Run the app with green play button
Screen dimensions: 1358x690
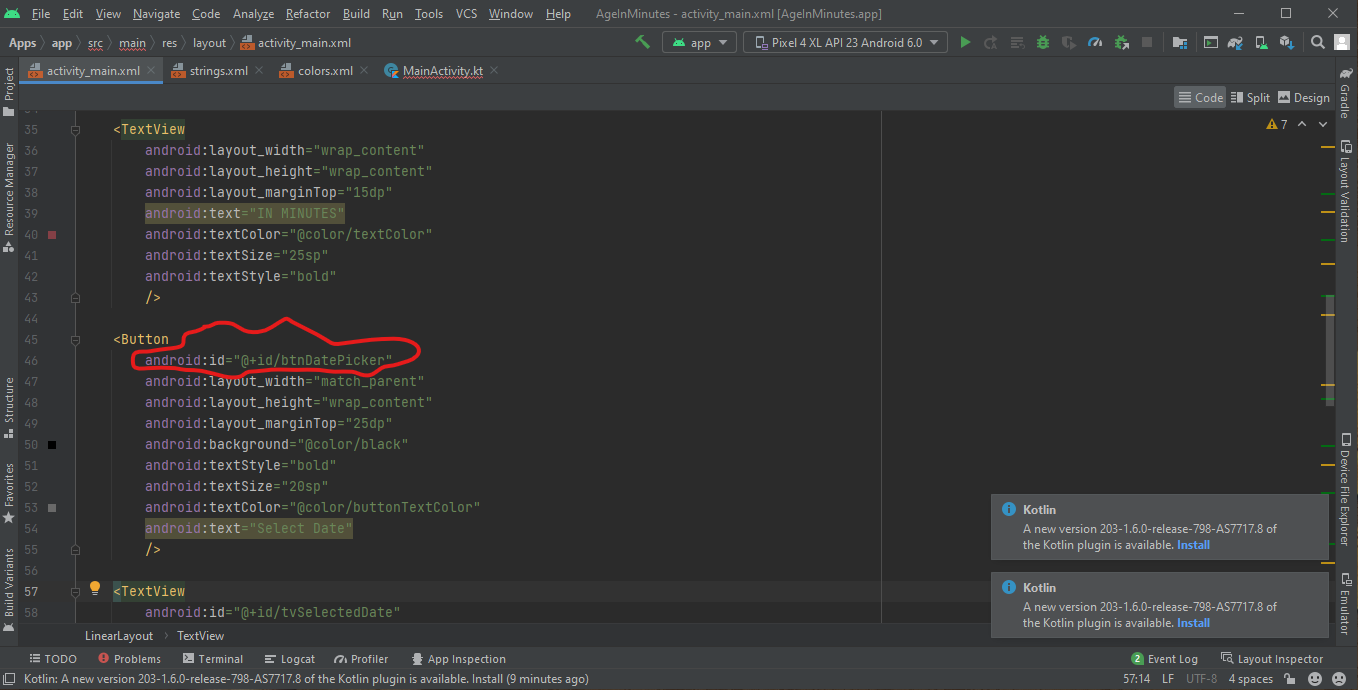[x=965, y=42]
